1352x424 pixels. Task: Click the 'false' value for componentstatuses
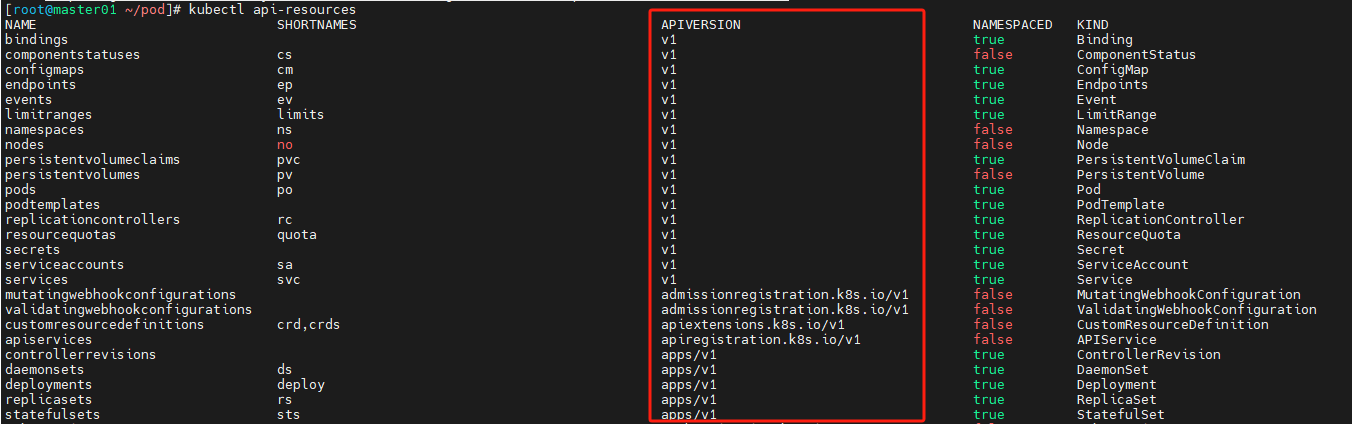993,54
